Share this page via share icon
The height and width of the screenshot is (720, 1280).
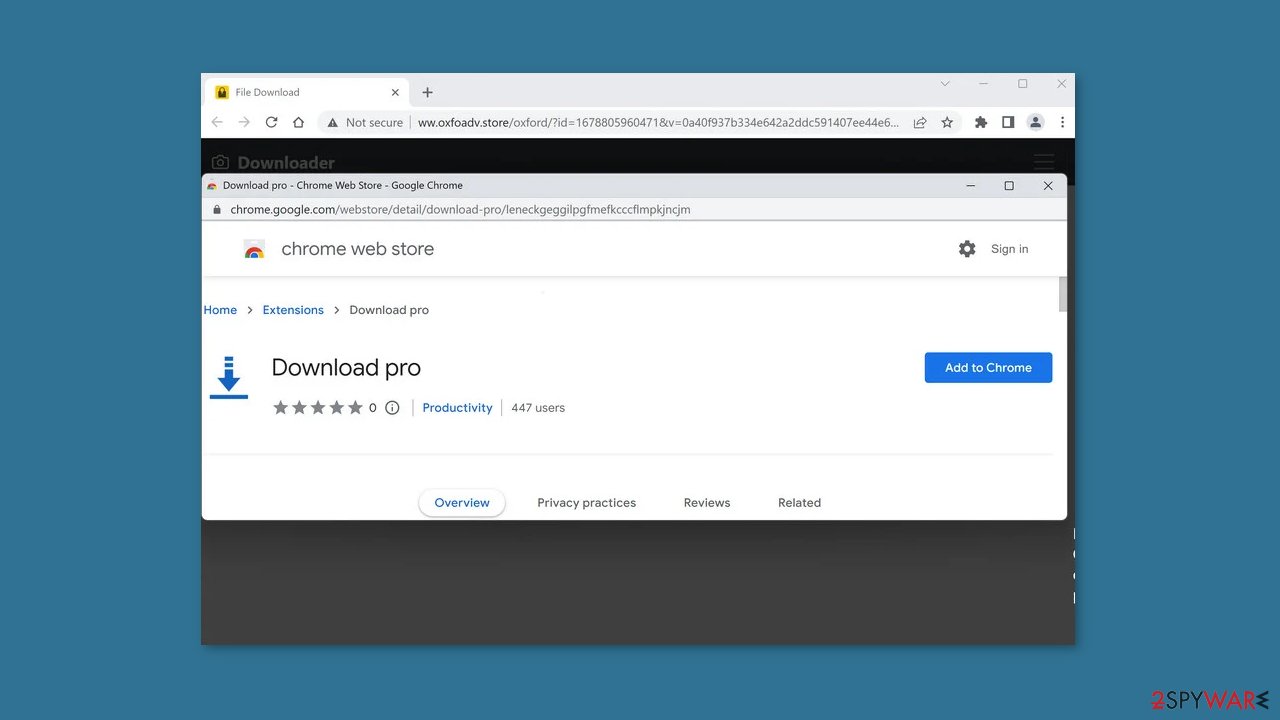pyautogui.click(x=920, y=122)
